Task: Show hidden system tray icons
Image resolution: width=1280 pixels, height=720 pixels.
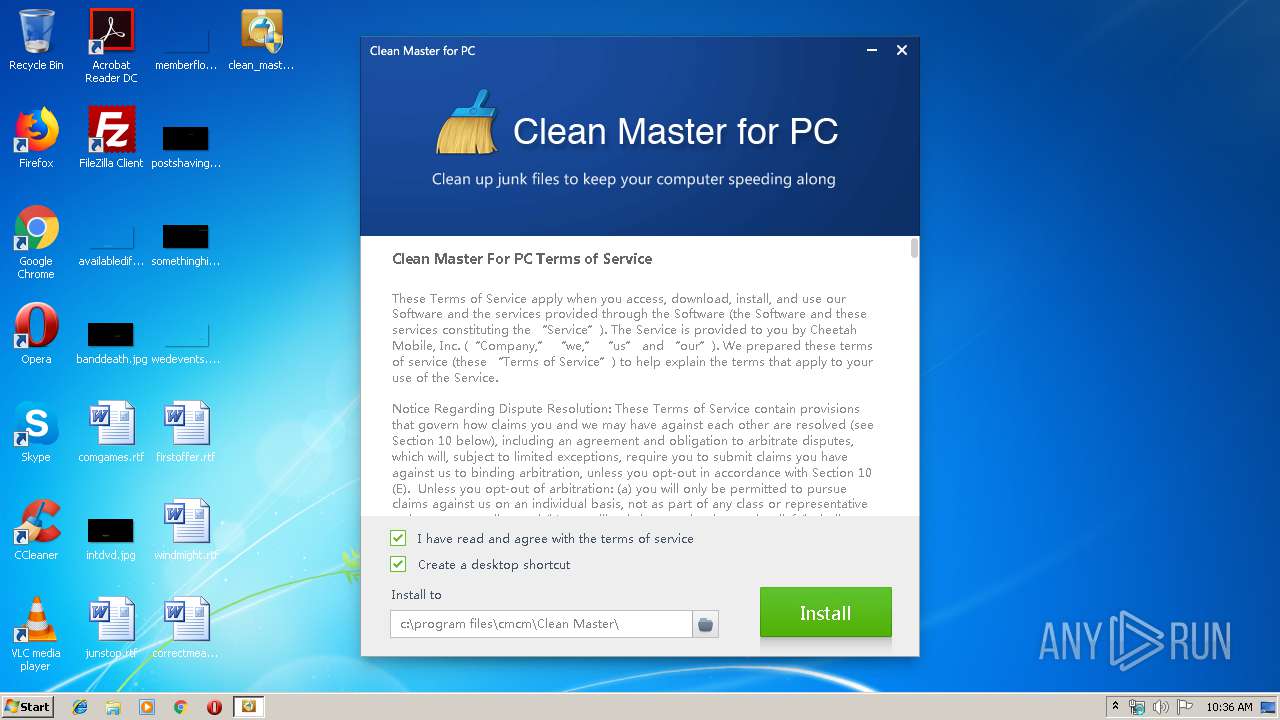Action: coord(1115,707)
